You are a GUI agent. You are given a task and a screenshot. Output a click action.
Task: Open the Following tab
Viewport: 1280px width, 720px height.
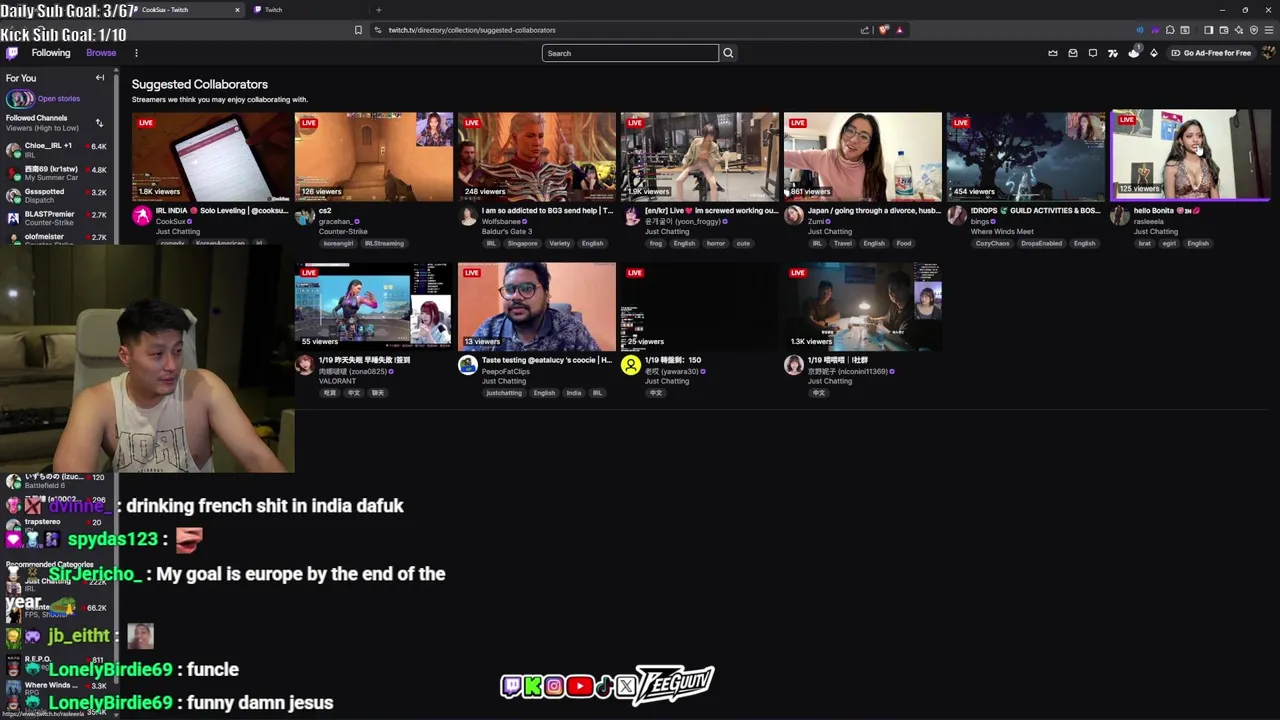point(51,53)
